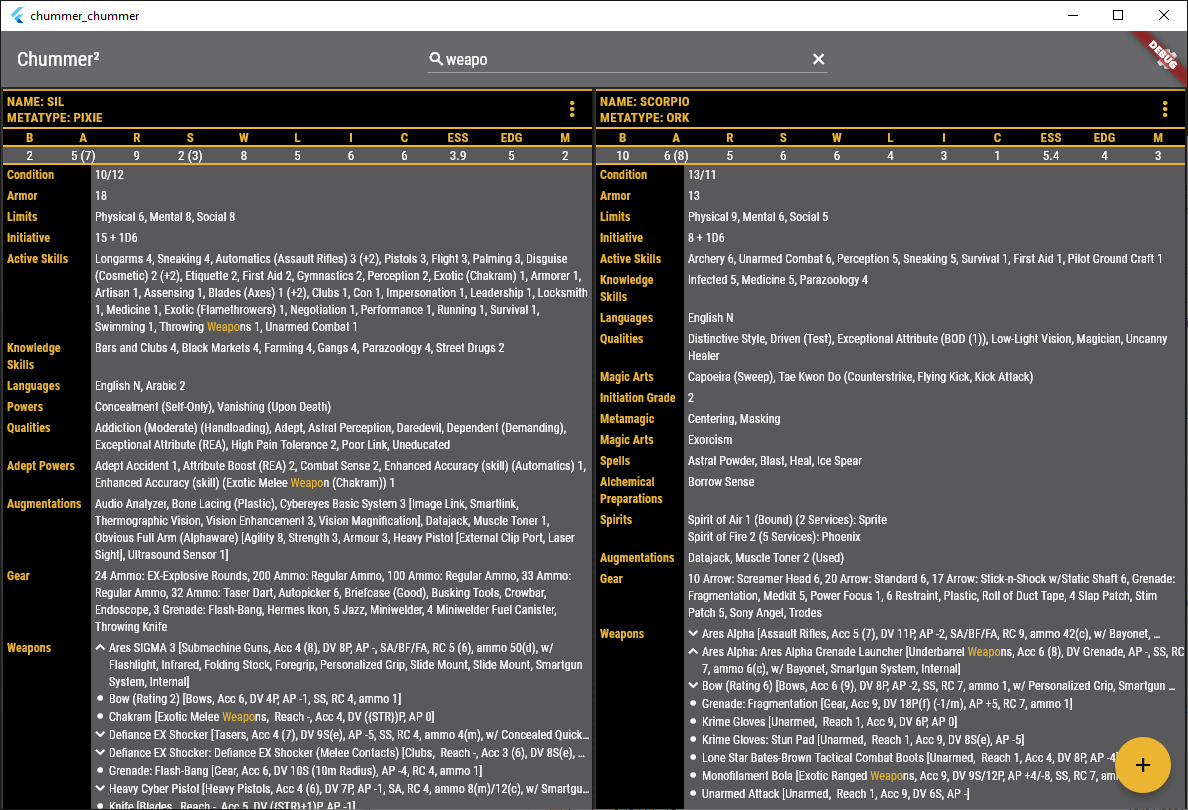Image resolution: width=1188 pixels, height=810 pixels.
Task: Click SCORPIO's Condition value 13/11
Action: (x=702, y=175)
